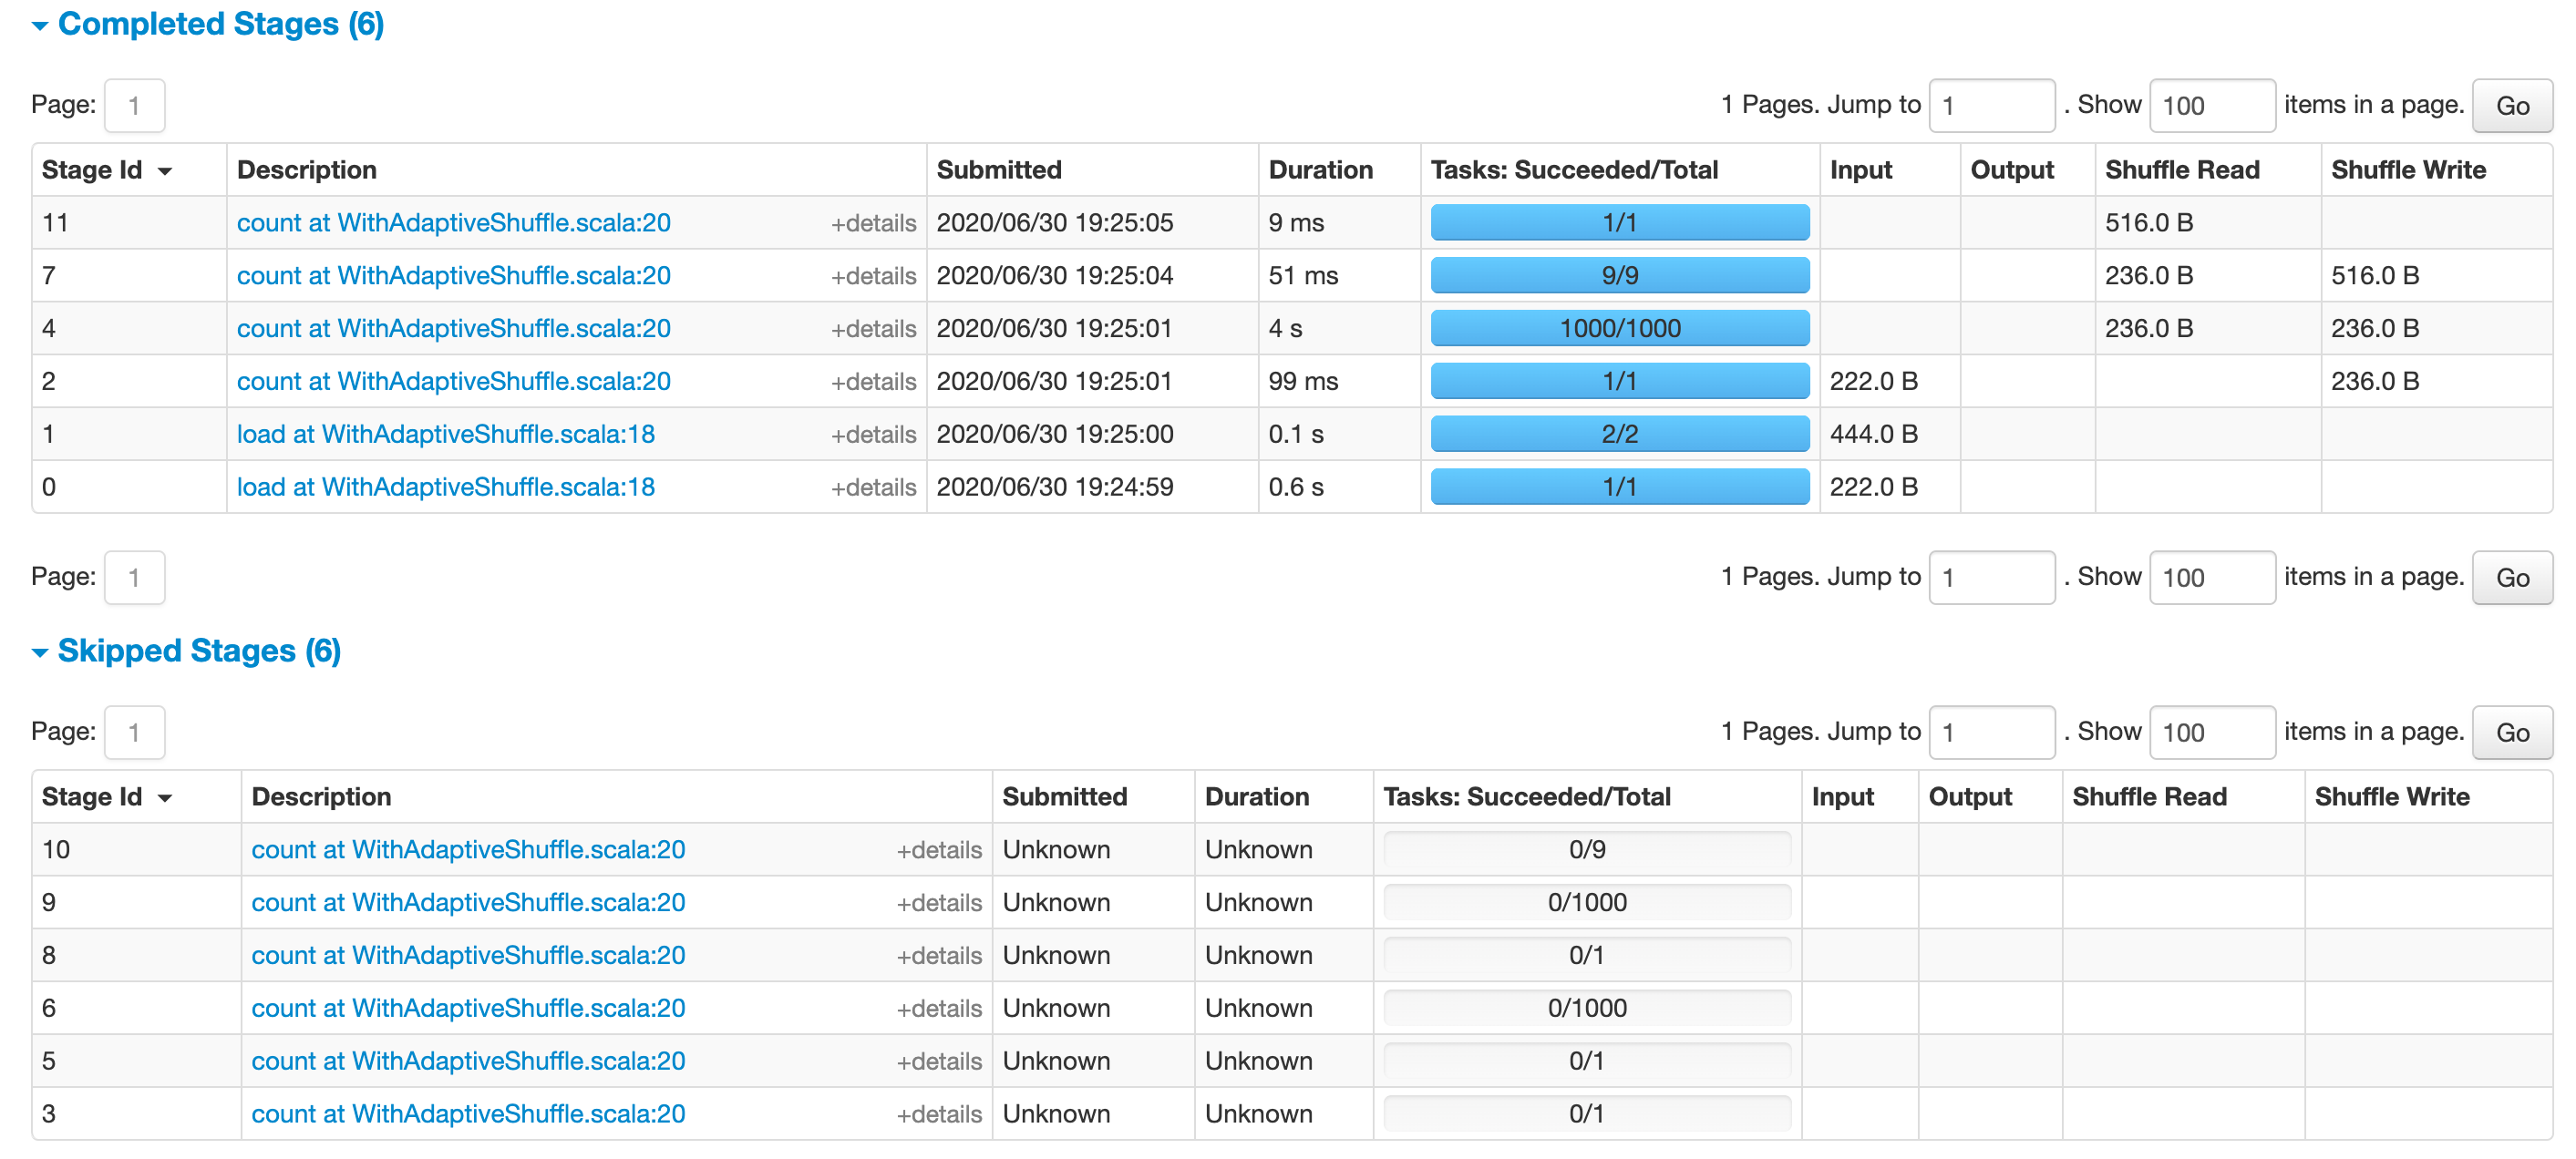This screenshot has height=1159, width=2576.
Task: Show +details for completed stage 4
Action: [x=872, y=329]
